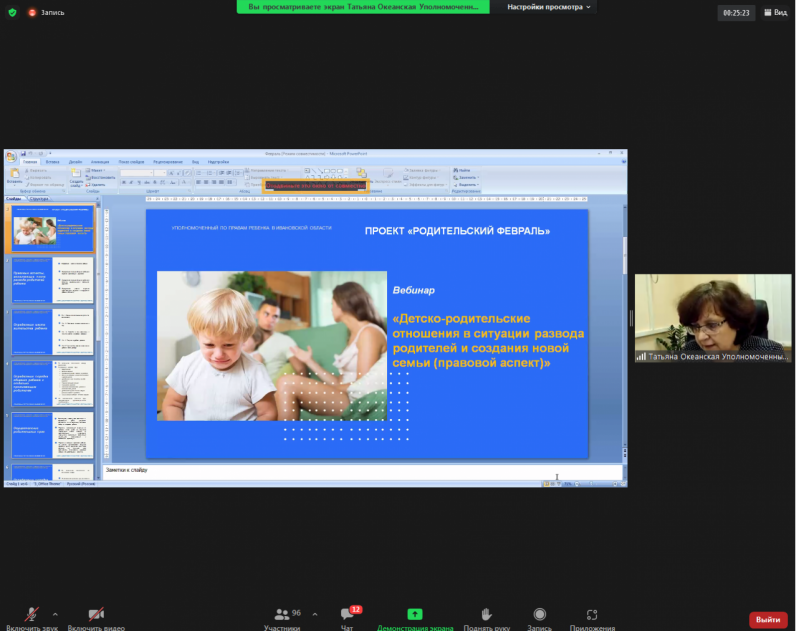Open the Настройки просмотра dropdown
Viewport: 799px width, 631px height.
pyautogui.click(x=549, y=7)
